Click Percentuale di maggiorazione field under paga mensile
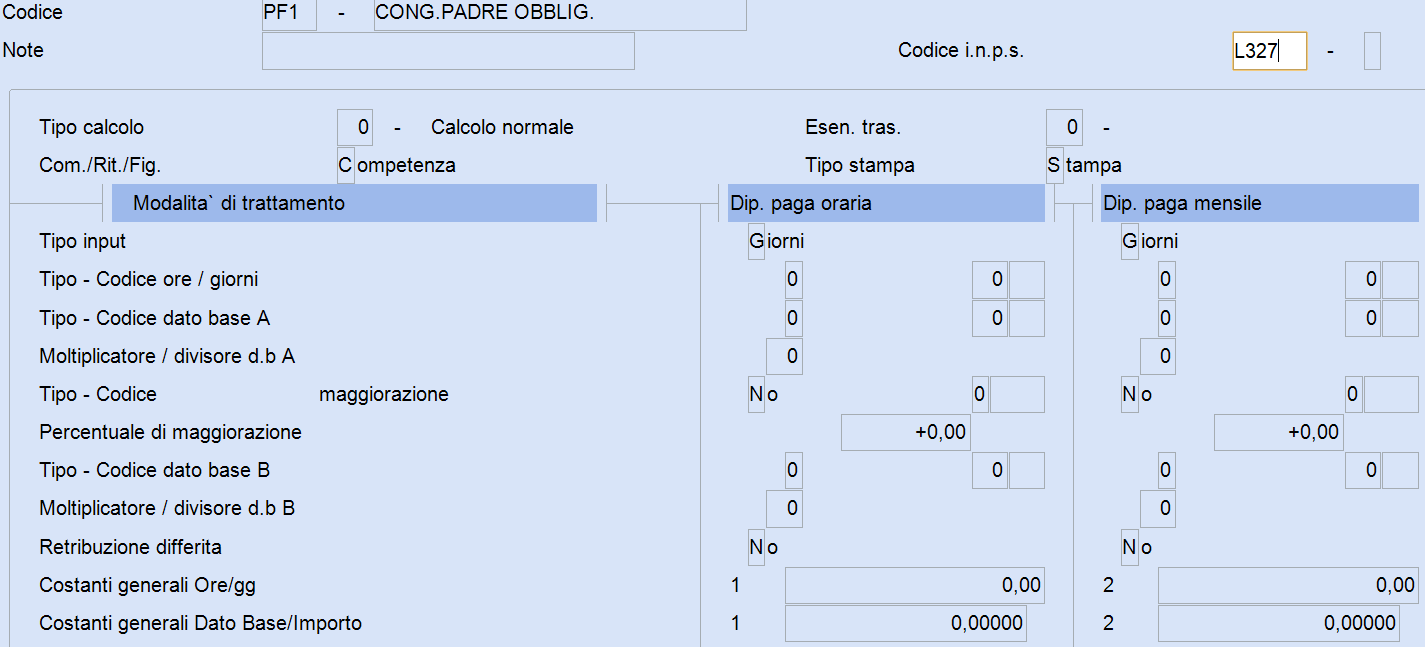 [1279, 432]
